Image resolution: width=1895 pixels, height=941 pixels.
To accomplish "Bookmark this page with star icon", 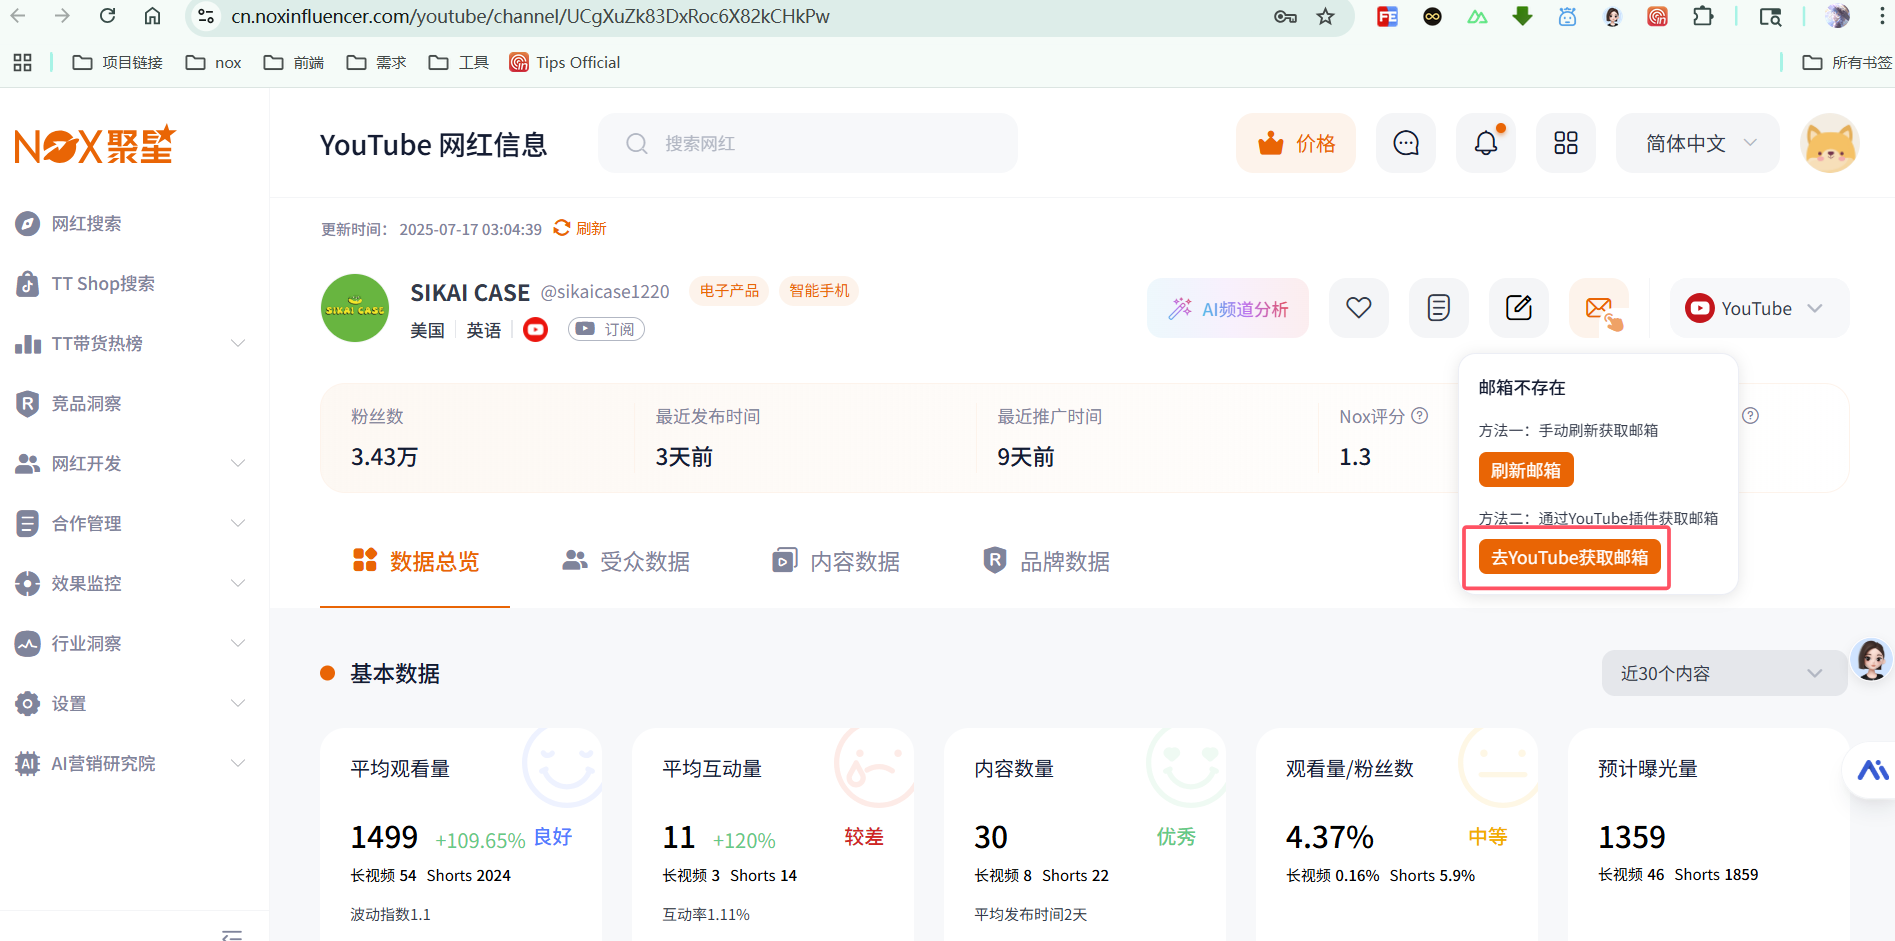I will click(x=1325, y=16).
